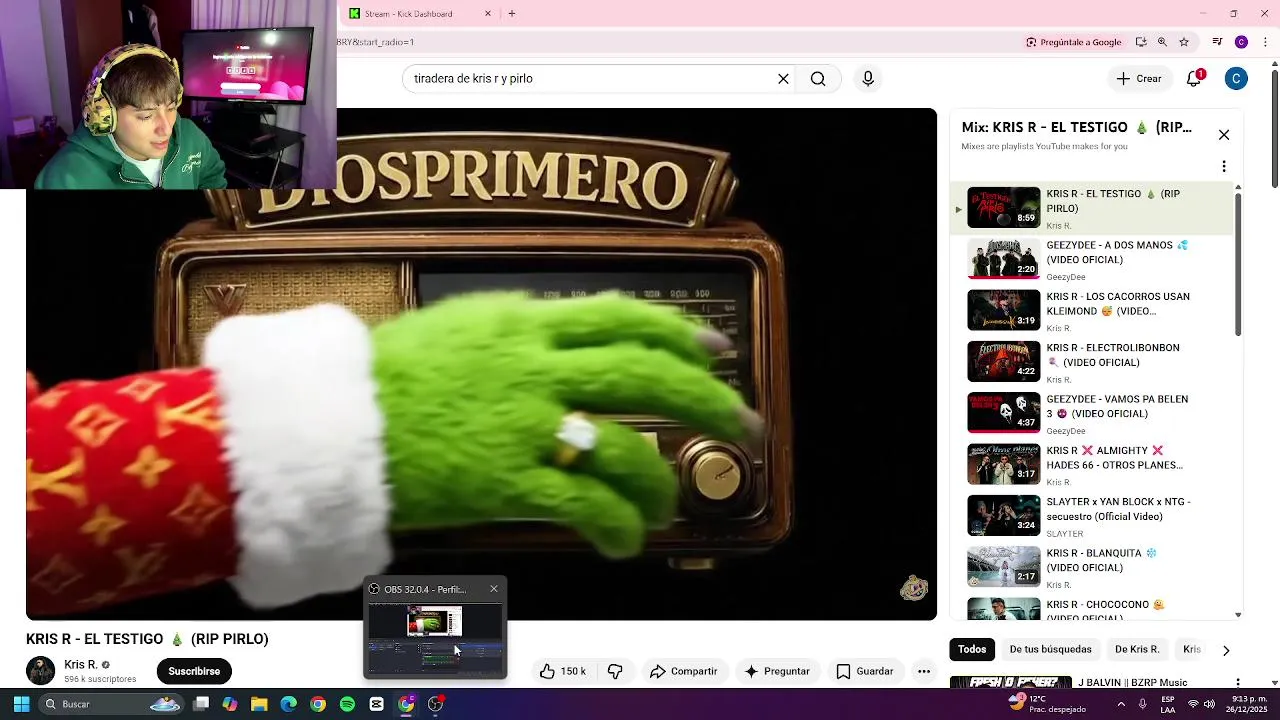
Task: Click the Compartir share button
Action: [x=684, y=671]
